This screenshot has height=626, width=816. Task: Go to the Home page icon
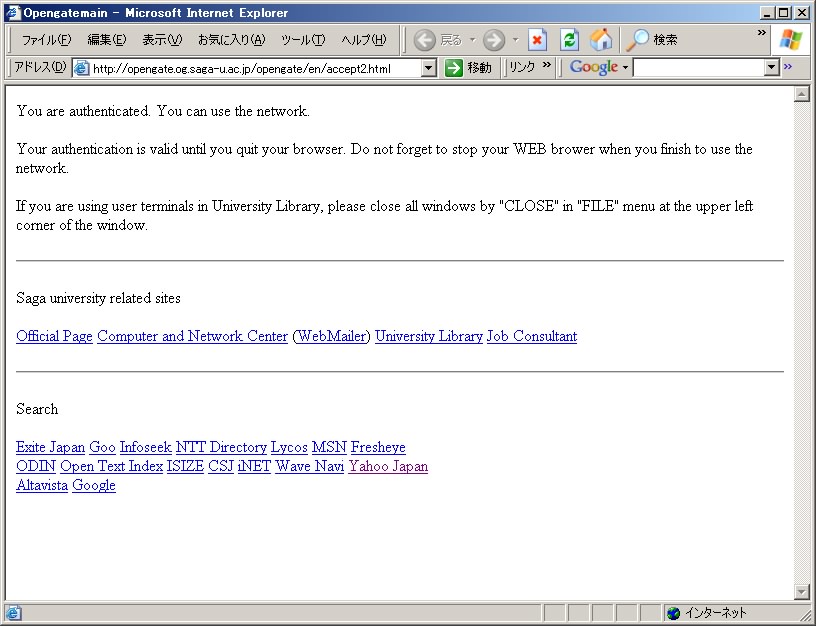(x=601, y=40)
